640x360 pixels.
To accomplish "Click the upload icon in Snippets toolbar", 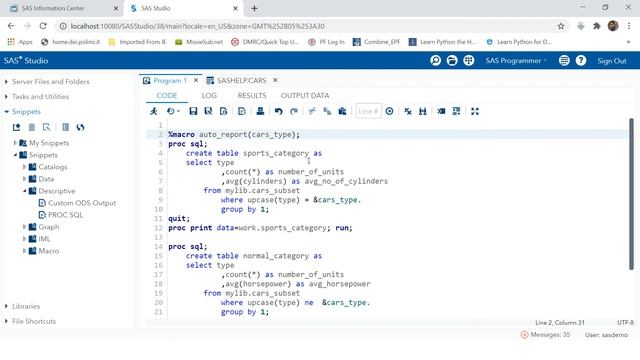I will pos(16,127).
